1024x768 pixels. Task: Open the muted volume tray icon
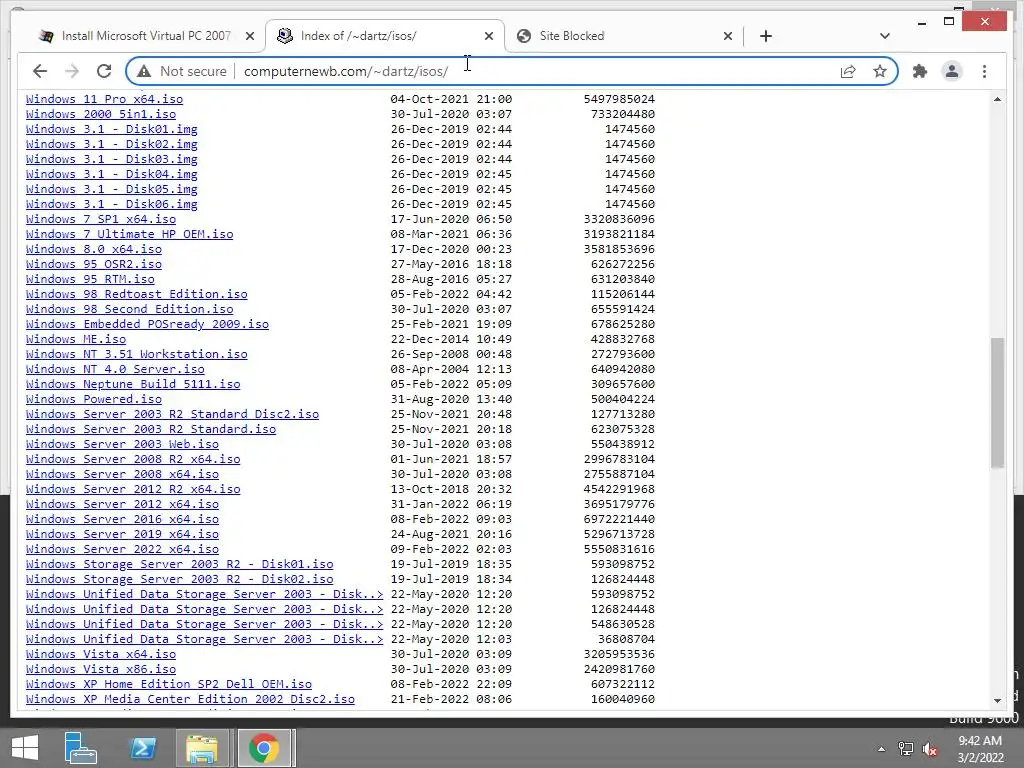(x=929, y=749)
